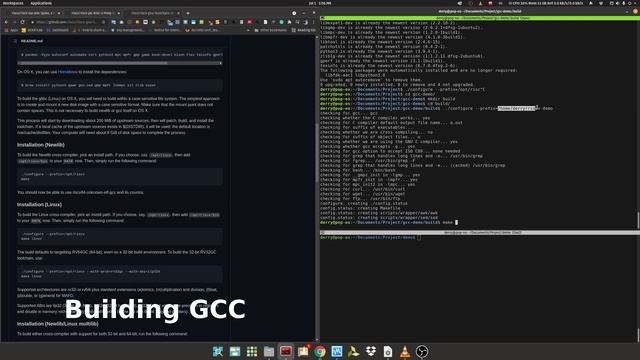The width and height of the screenshot is (640, 360).
Task: Click the Installation (Linux) heading
Action: 39,204
